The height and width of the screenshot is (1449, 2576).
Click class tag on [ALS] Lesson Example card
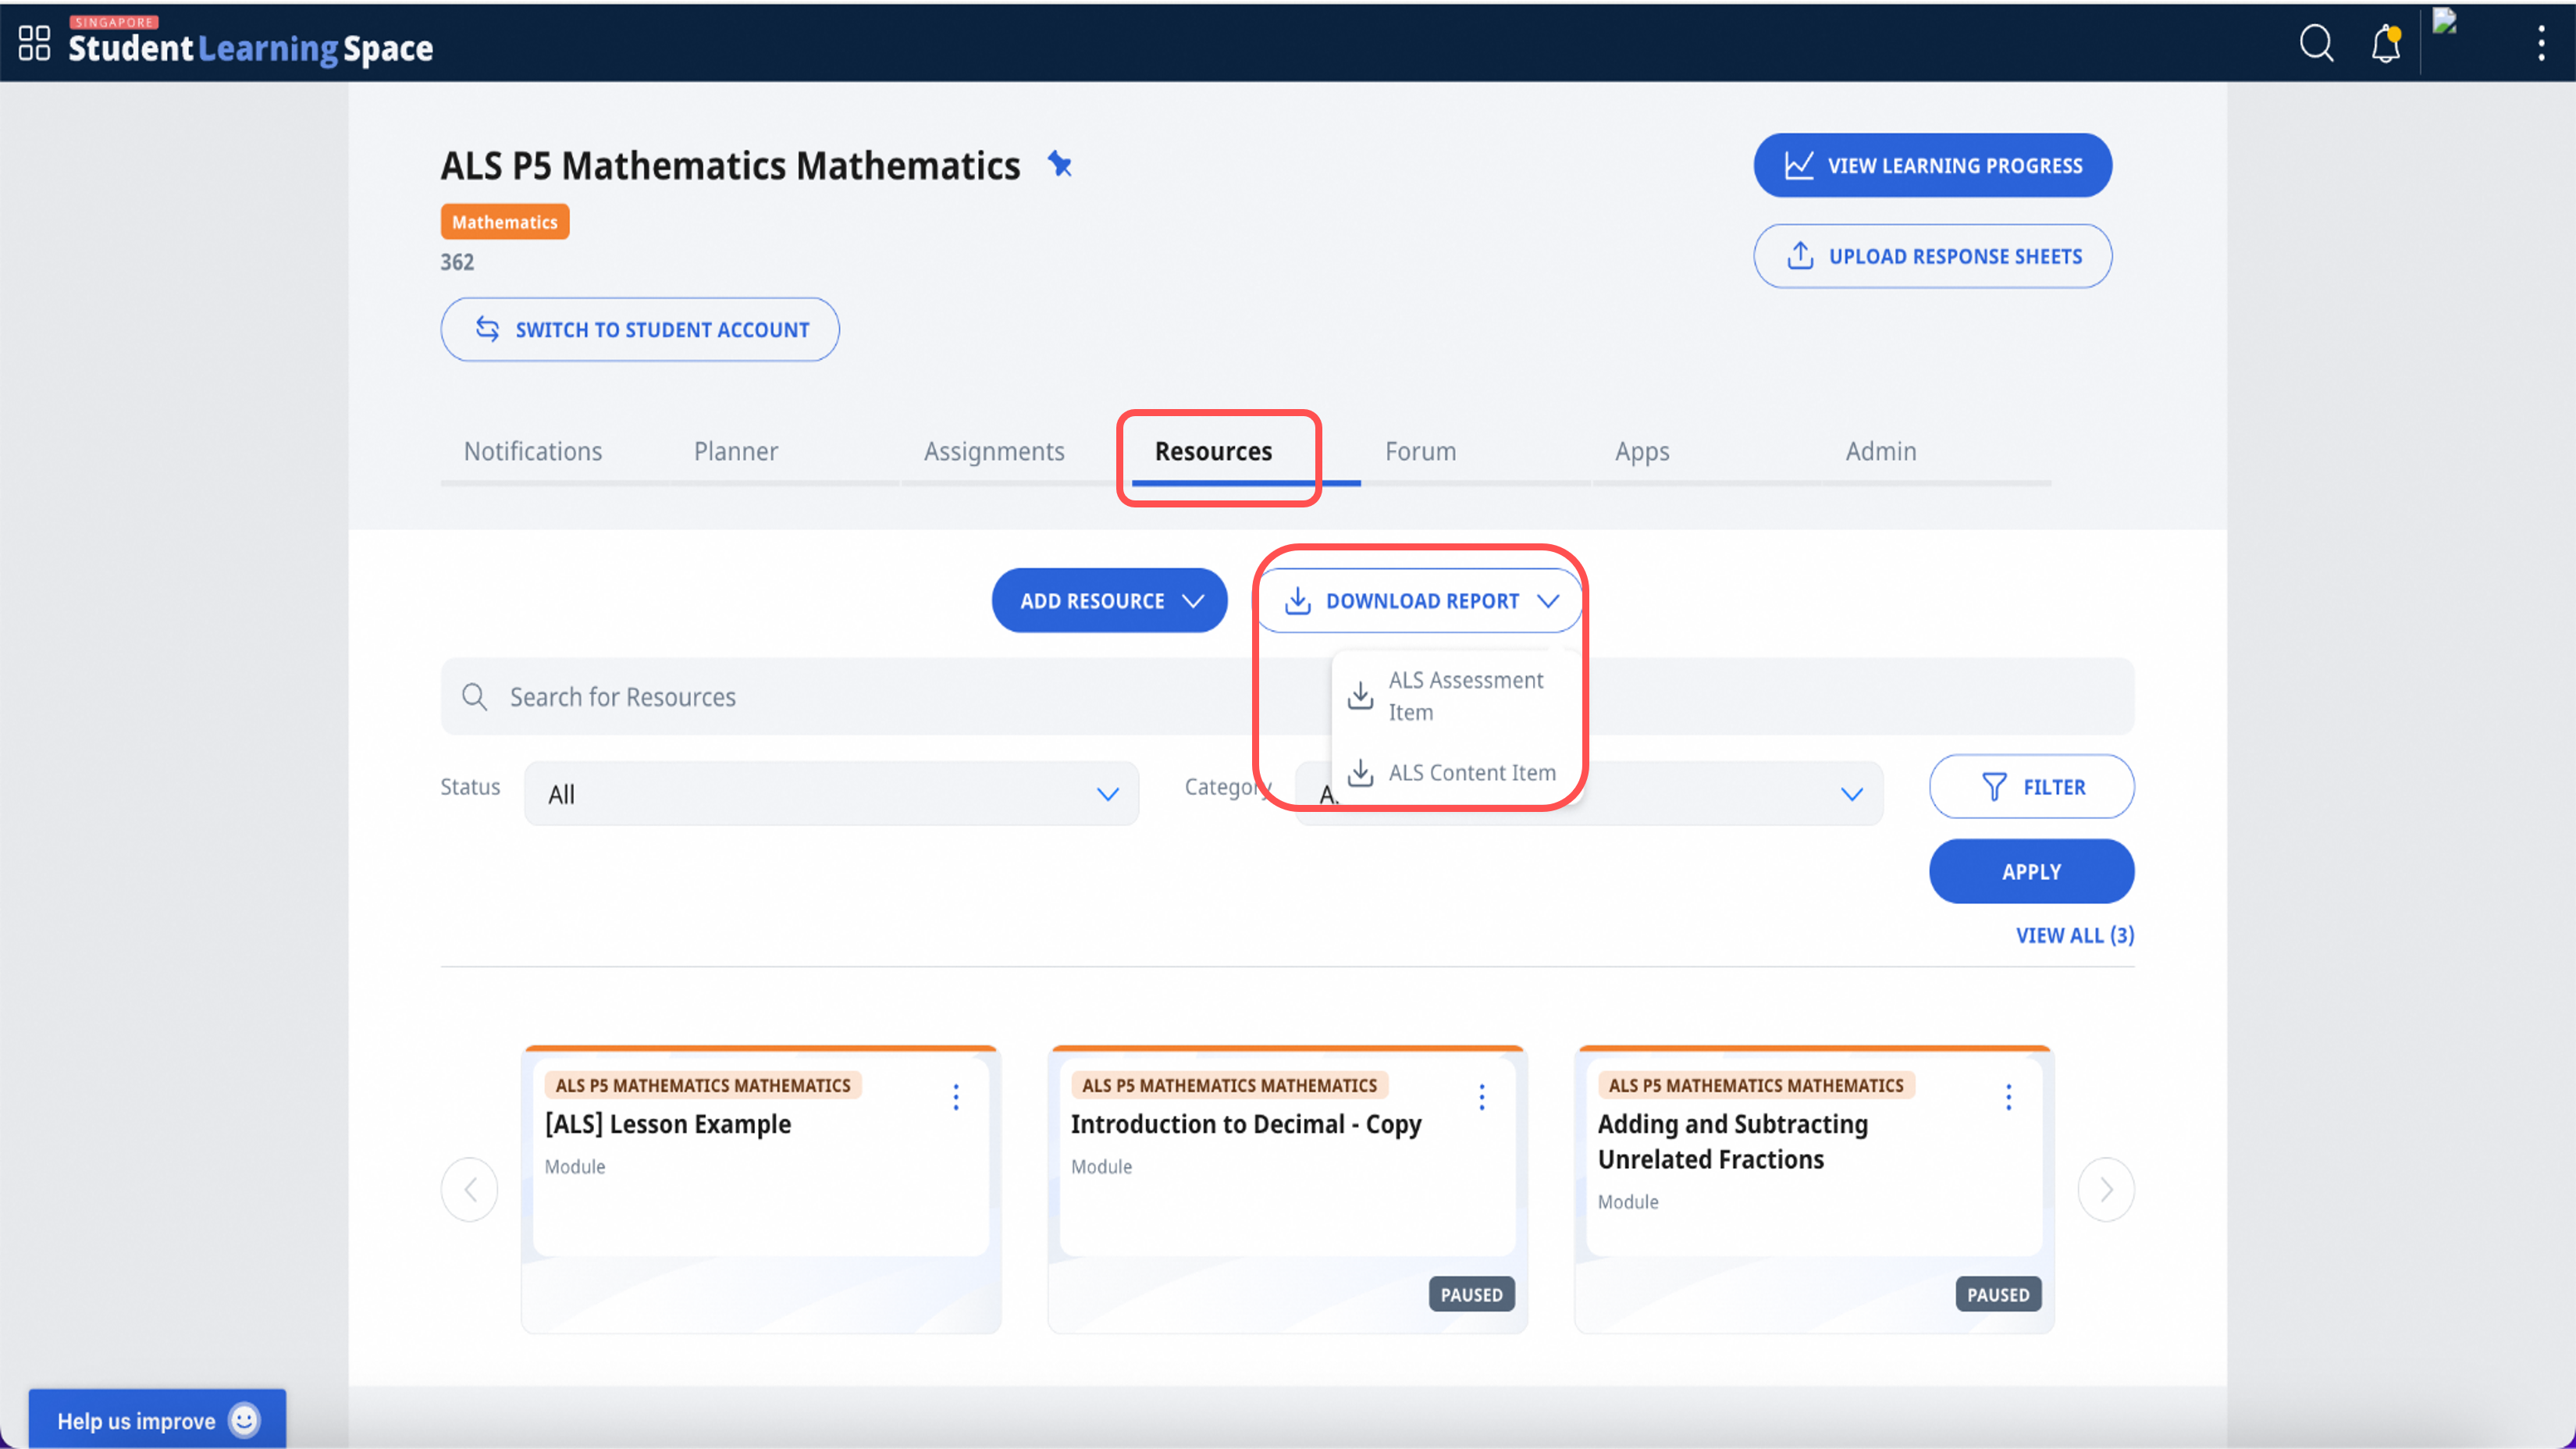point(703,1086)
